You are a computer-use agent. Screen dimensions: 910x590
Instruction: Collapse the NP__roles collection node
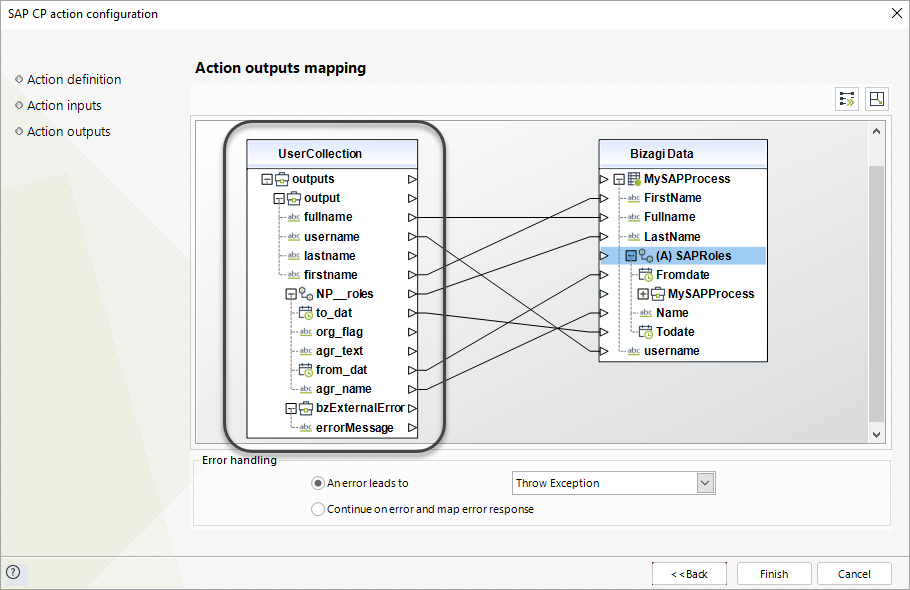point(290,294)
